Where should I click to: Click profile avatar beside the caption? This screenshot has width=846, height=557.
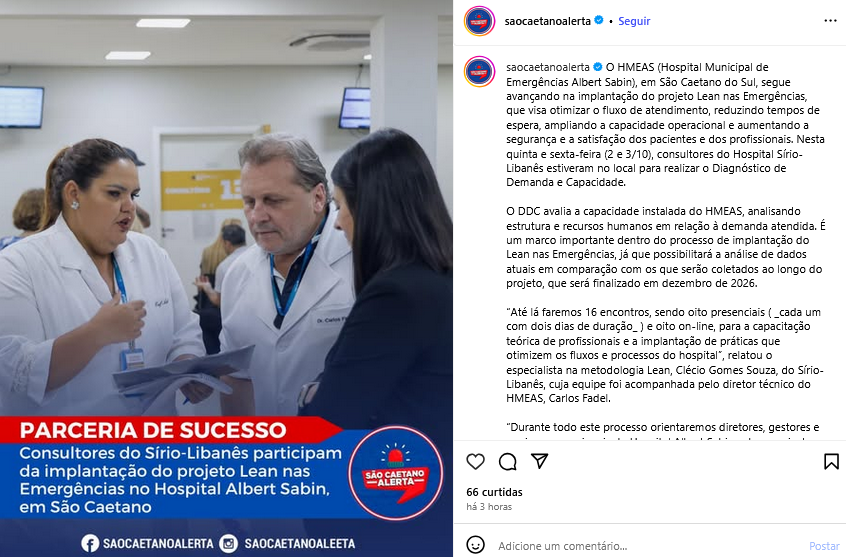[x=479, y=71]
